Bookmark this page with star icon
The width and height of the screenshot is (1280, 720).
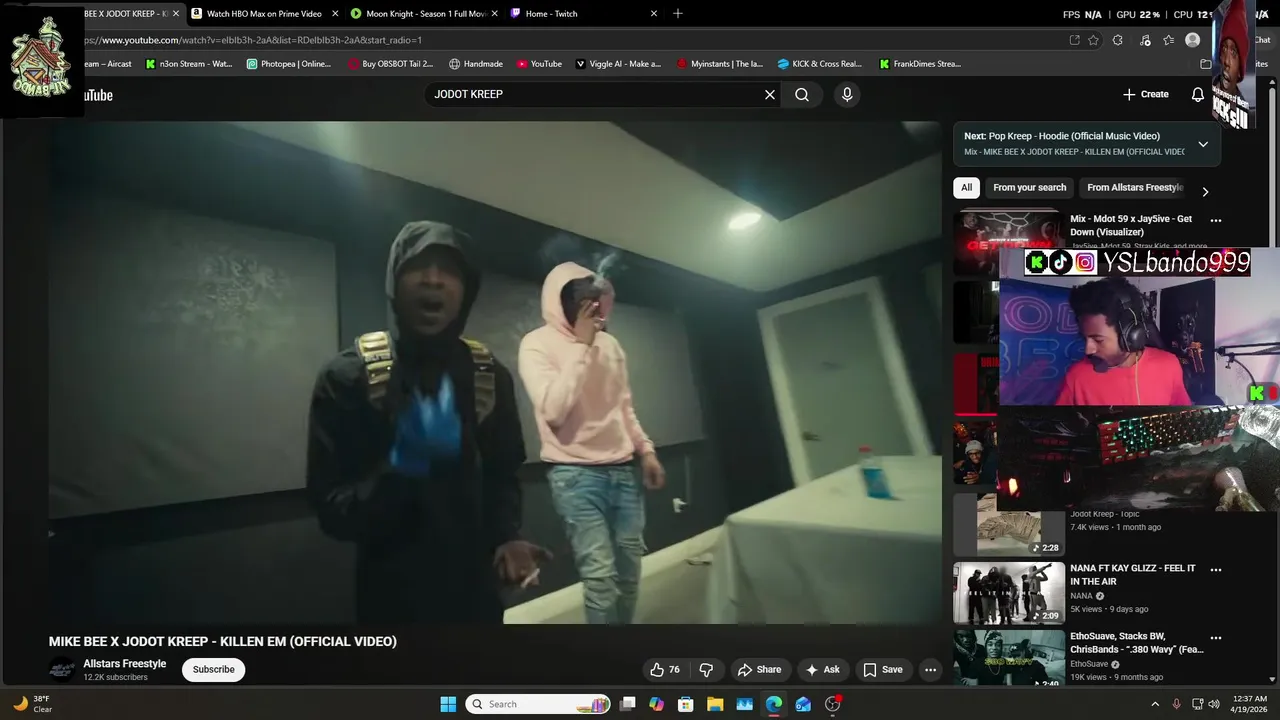[x=1094, y=40]
